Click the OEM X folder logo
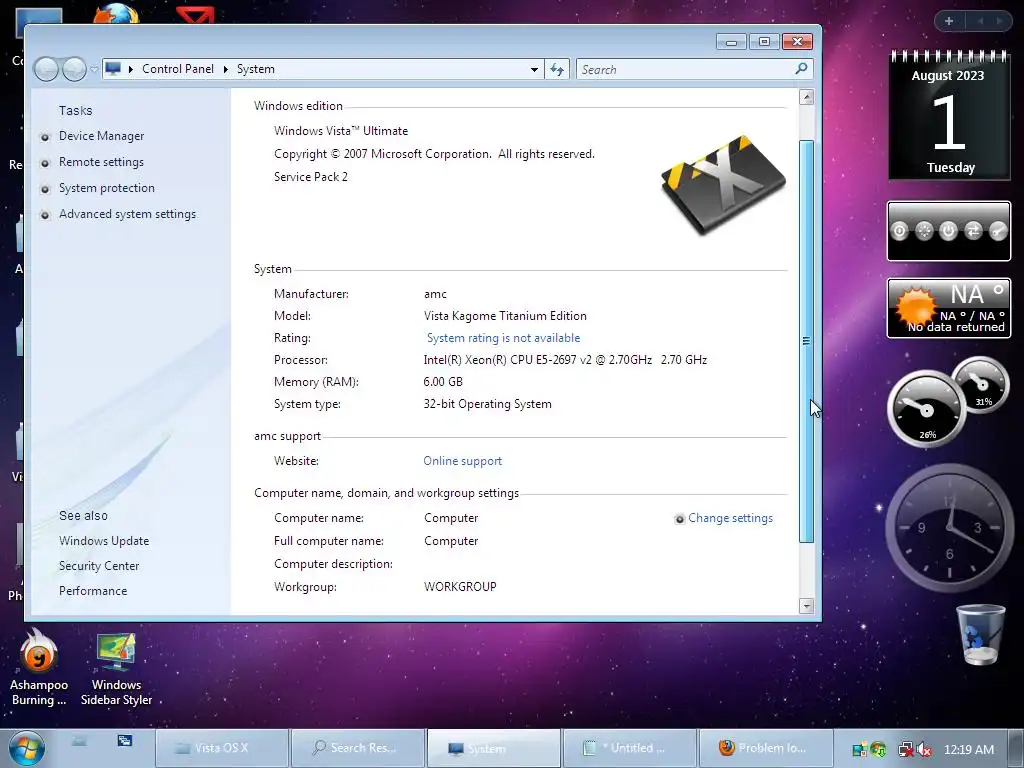 (723, 185)
